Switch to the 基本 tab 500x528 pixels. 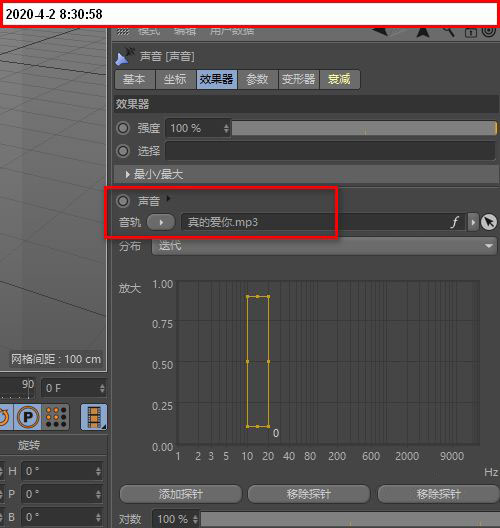(135, 79)
